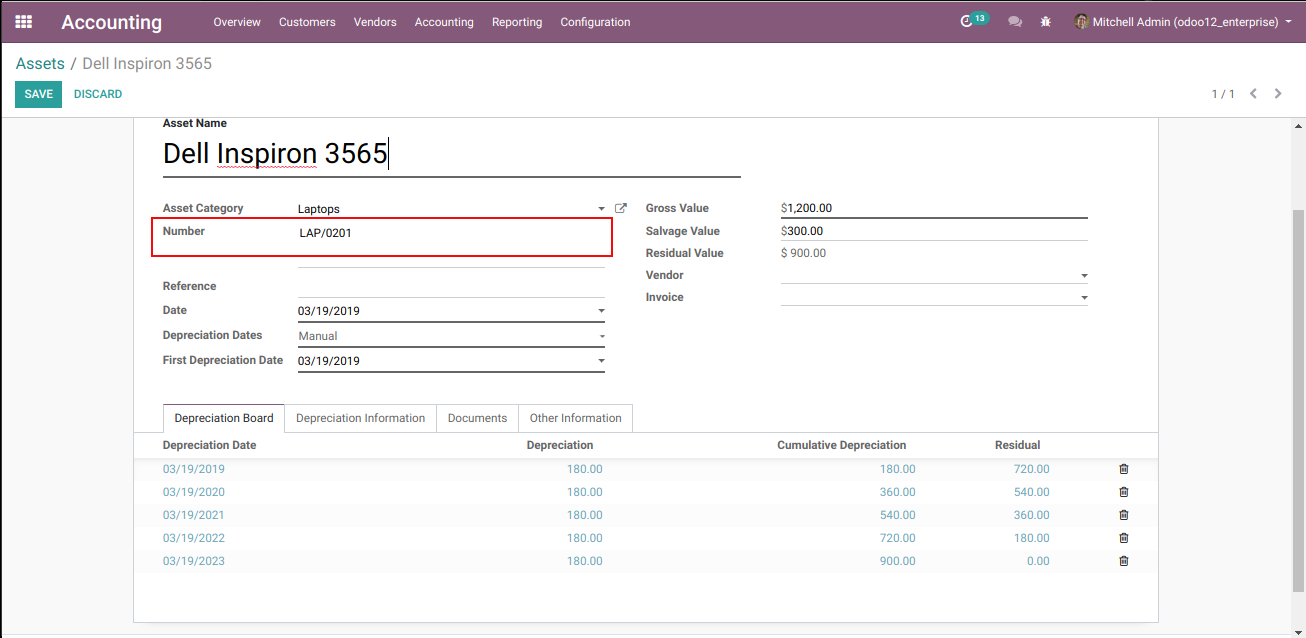
Task: Click the Residual Value $ 900.00
Action: tap(804, 253)
